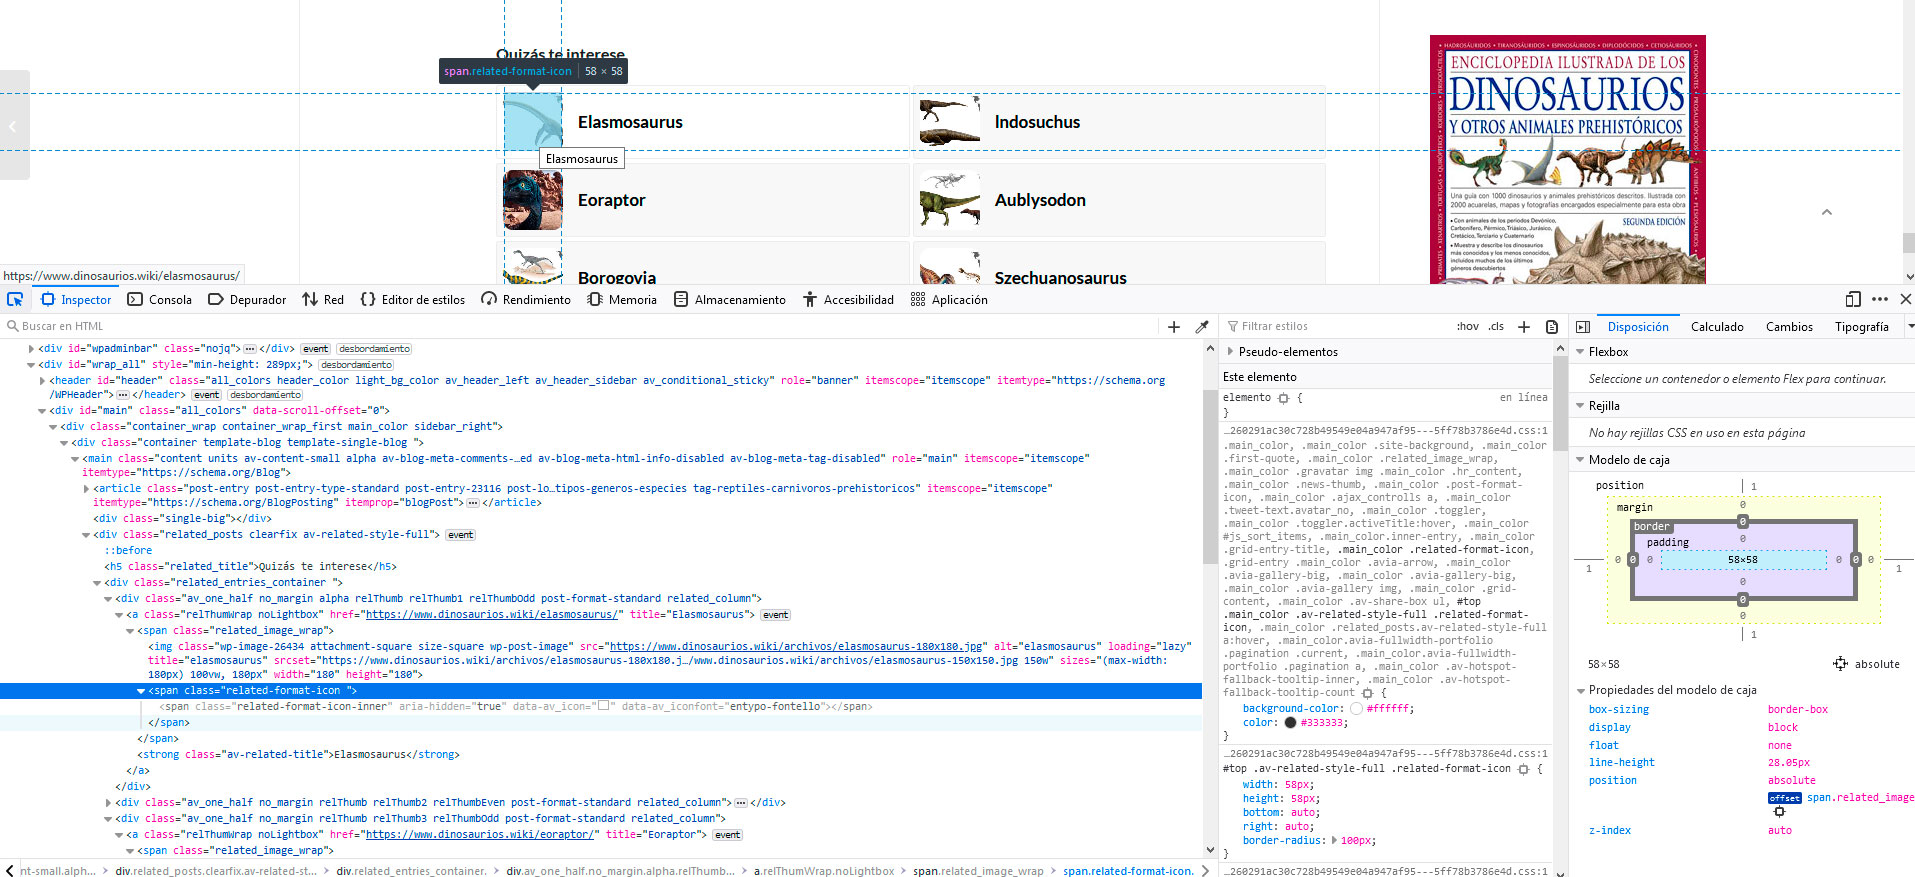Click highlighter icon next to .related-format-icon selector
The width and height of the screenshot is (1915, 877).
tap(1523, 769)
